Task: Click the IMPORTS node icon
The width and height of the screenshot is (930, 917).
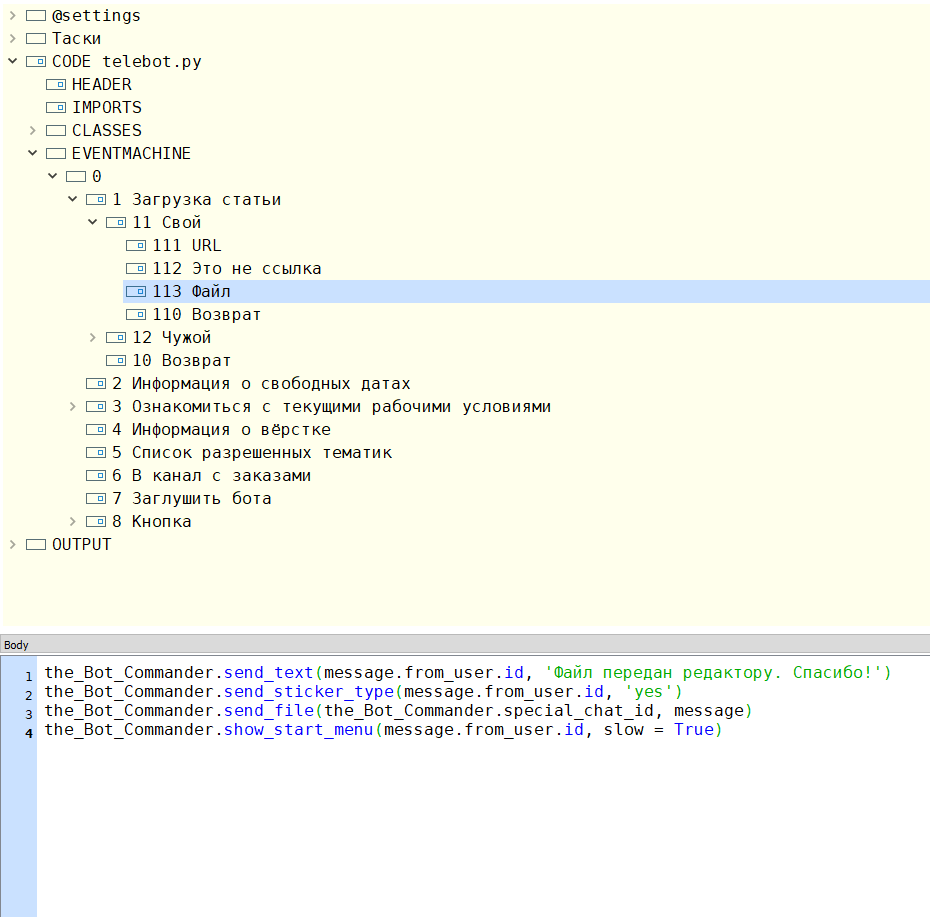Action: tap(56, 107)
